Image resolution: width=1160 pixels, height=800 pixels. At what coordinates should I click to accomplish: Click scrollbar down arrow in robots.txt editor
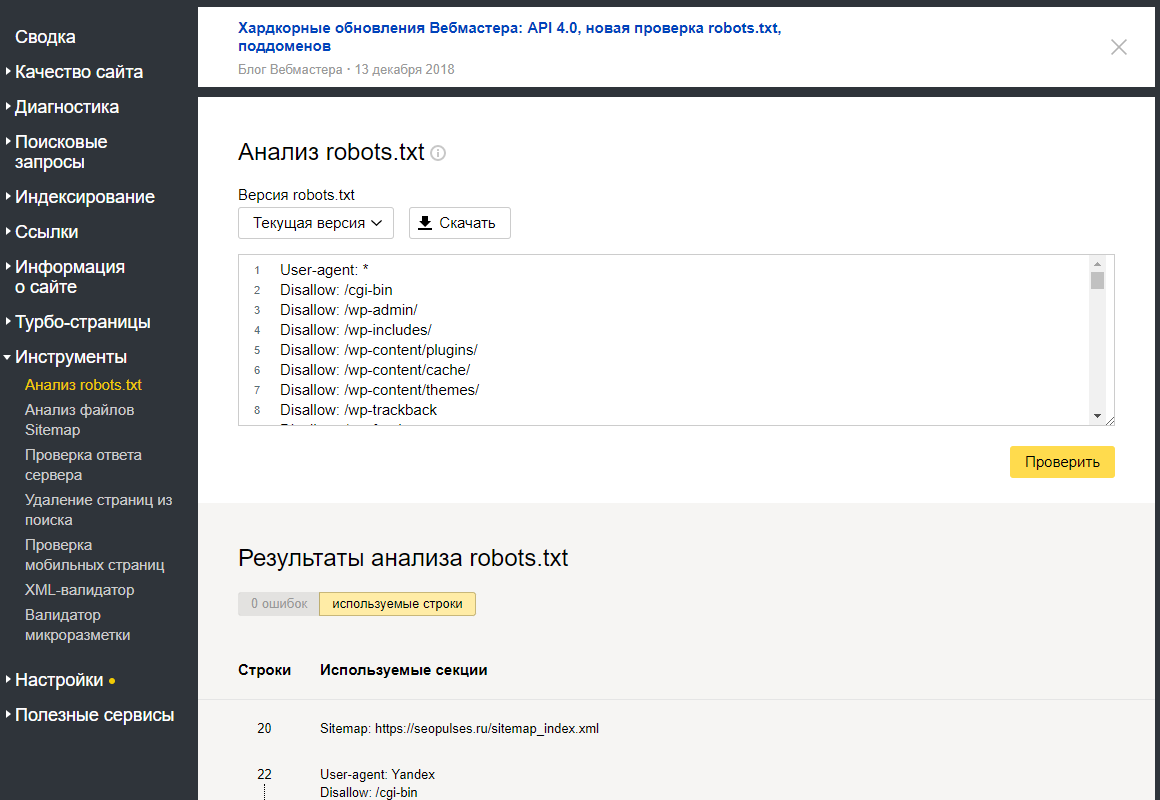click(x=1097, y=416)
